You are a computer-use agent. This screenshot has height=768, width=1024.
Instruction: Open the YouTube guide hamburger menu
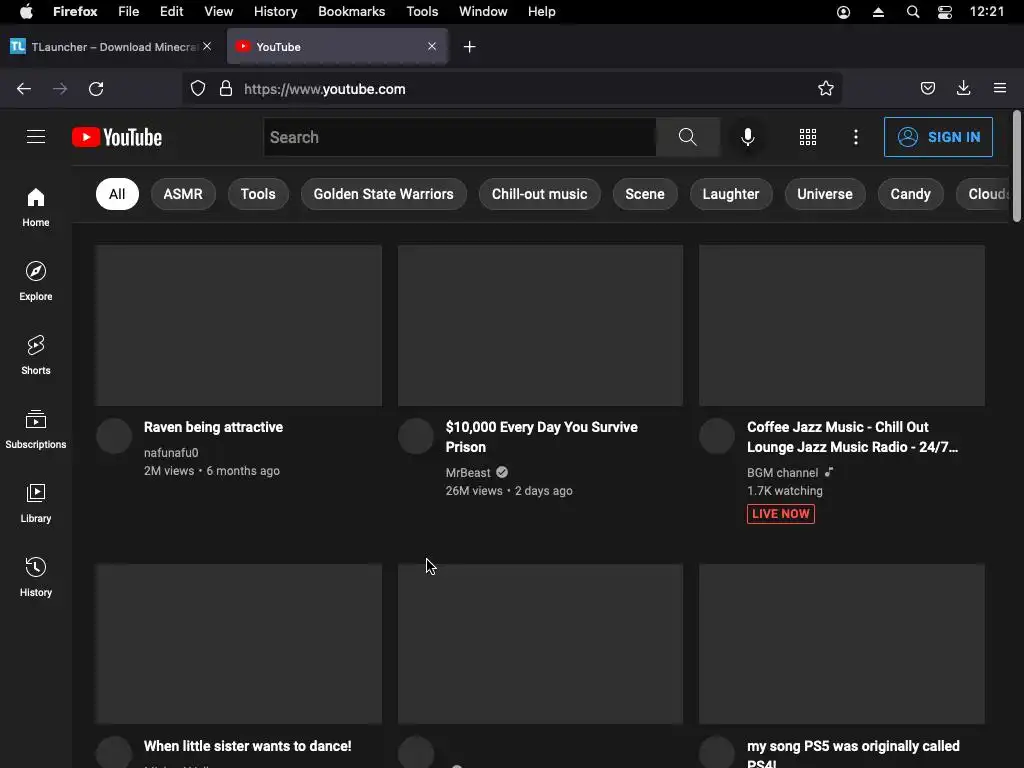pyautogui.click(x=36, y=136)
